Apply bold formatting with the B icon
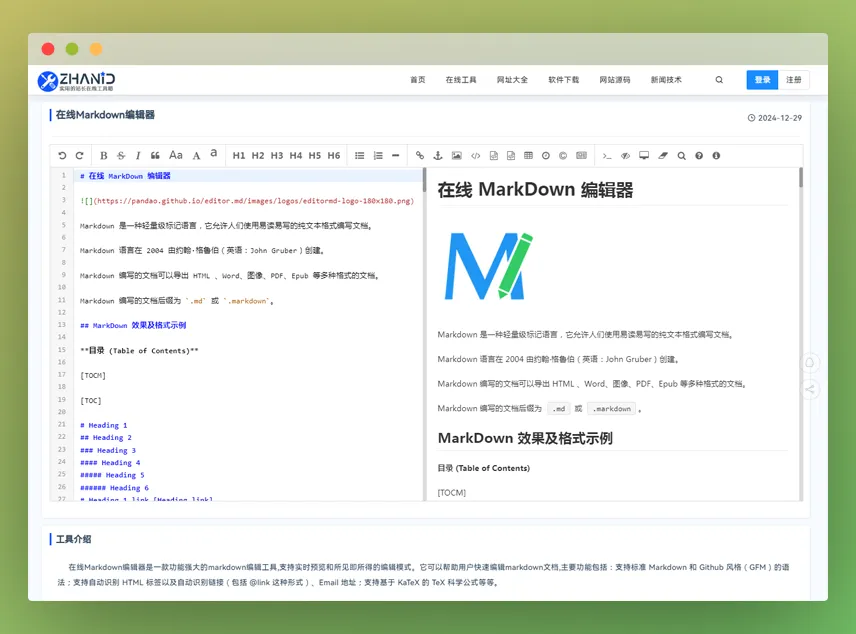The width and height of the screenshot is (856, 634). coord(102,155)
